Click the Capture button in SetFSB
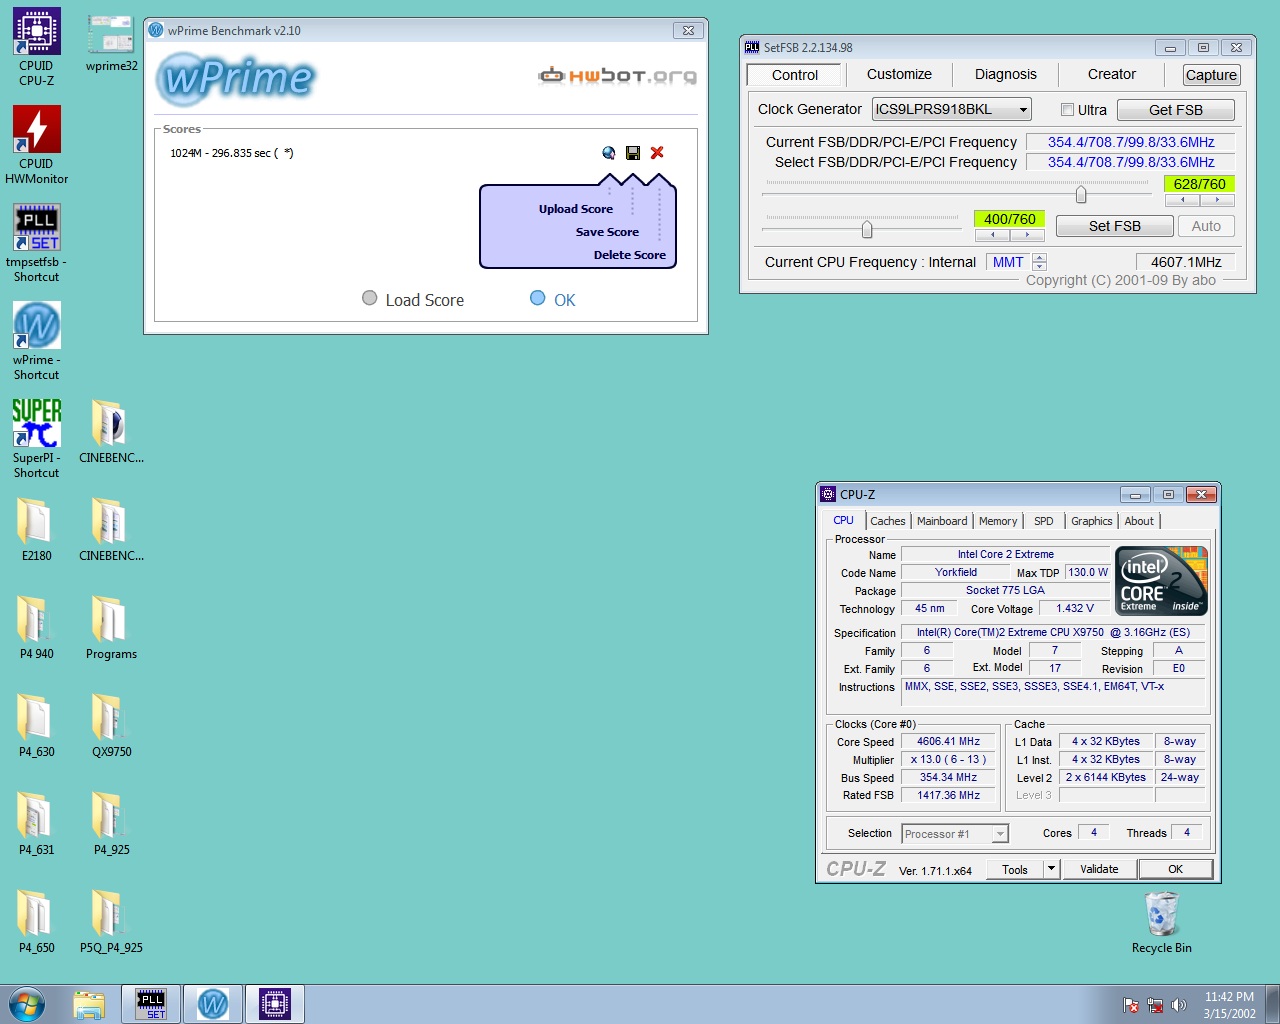 (1211, 75)
